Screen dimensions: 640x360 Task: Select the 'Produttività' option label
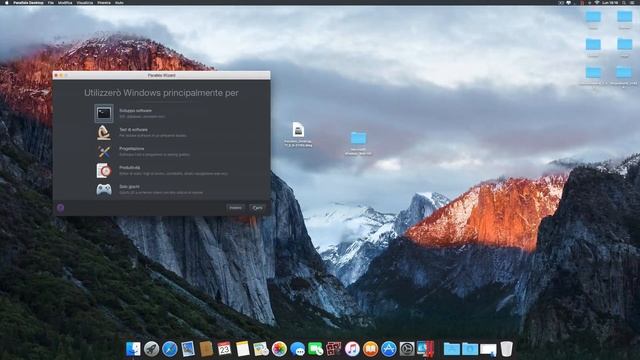130,168
